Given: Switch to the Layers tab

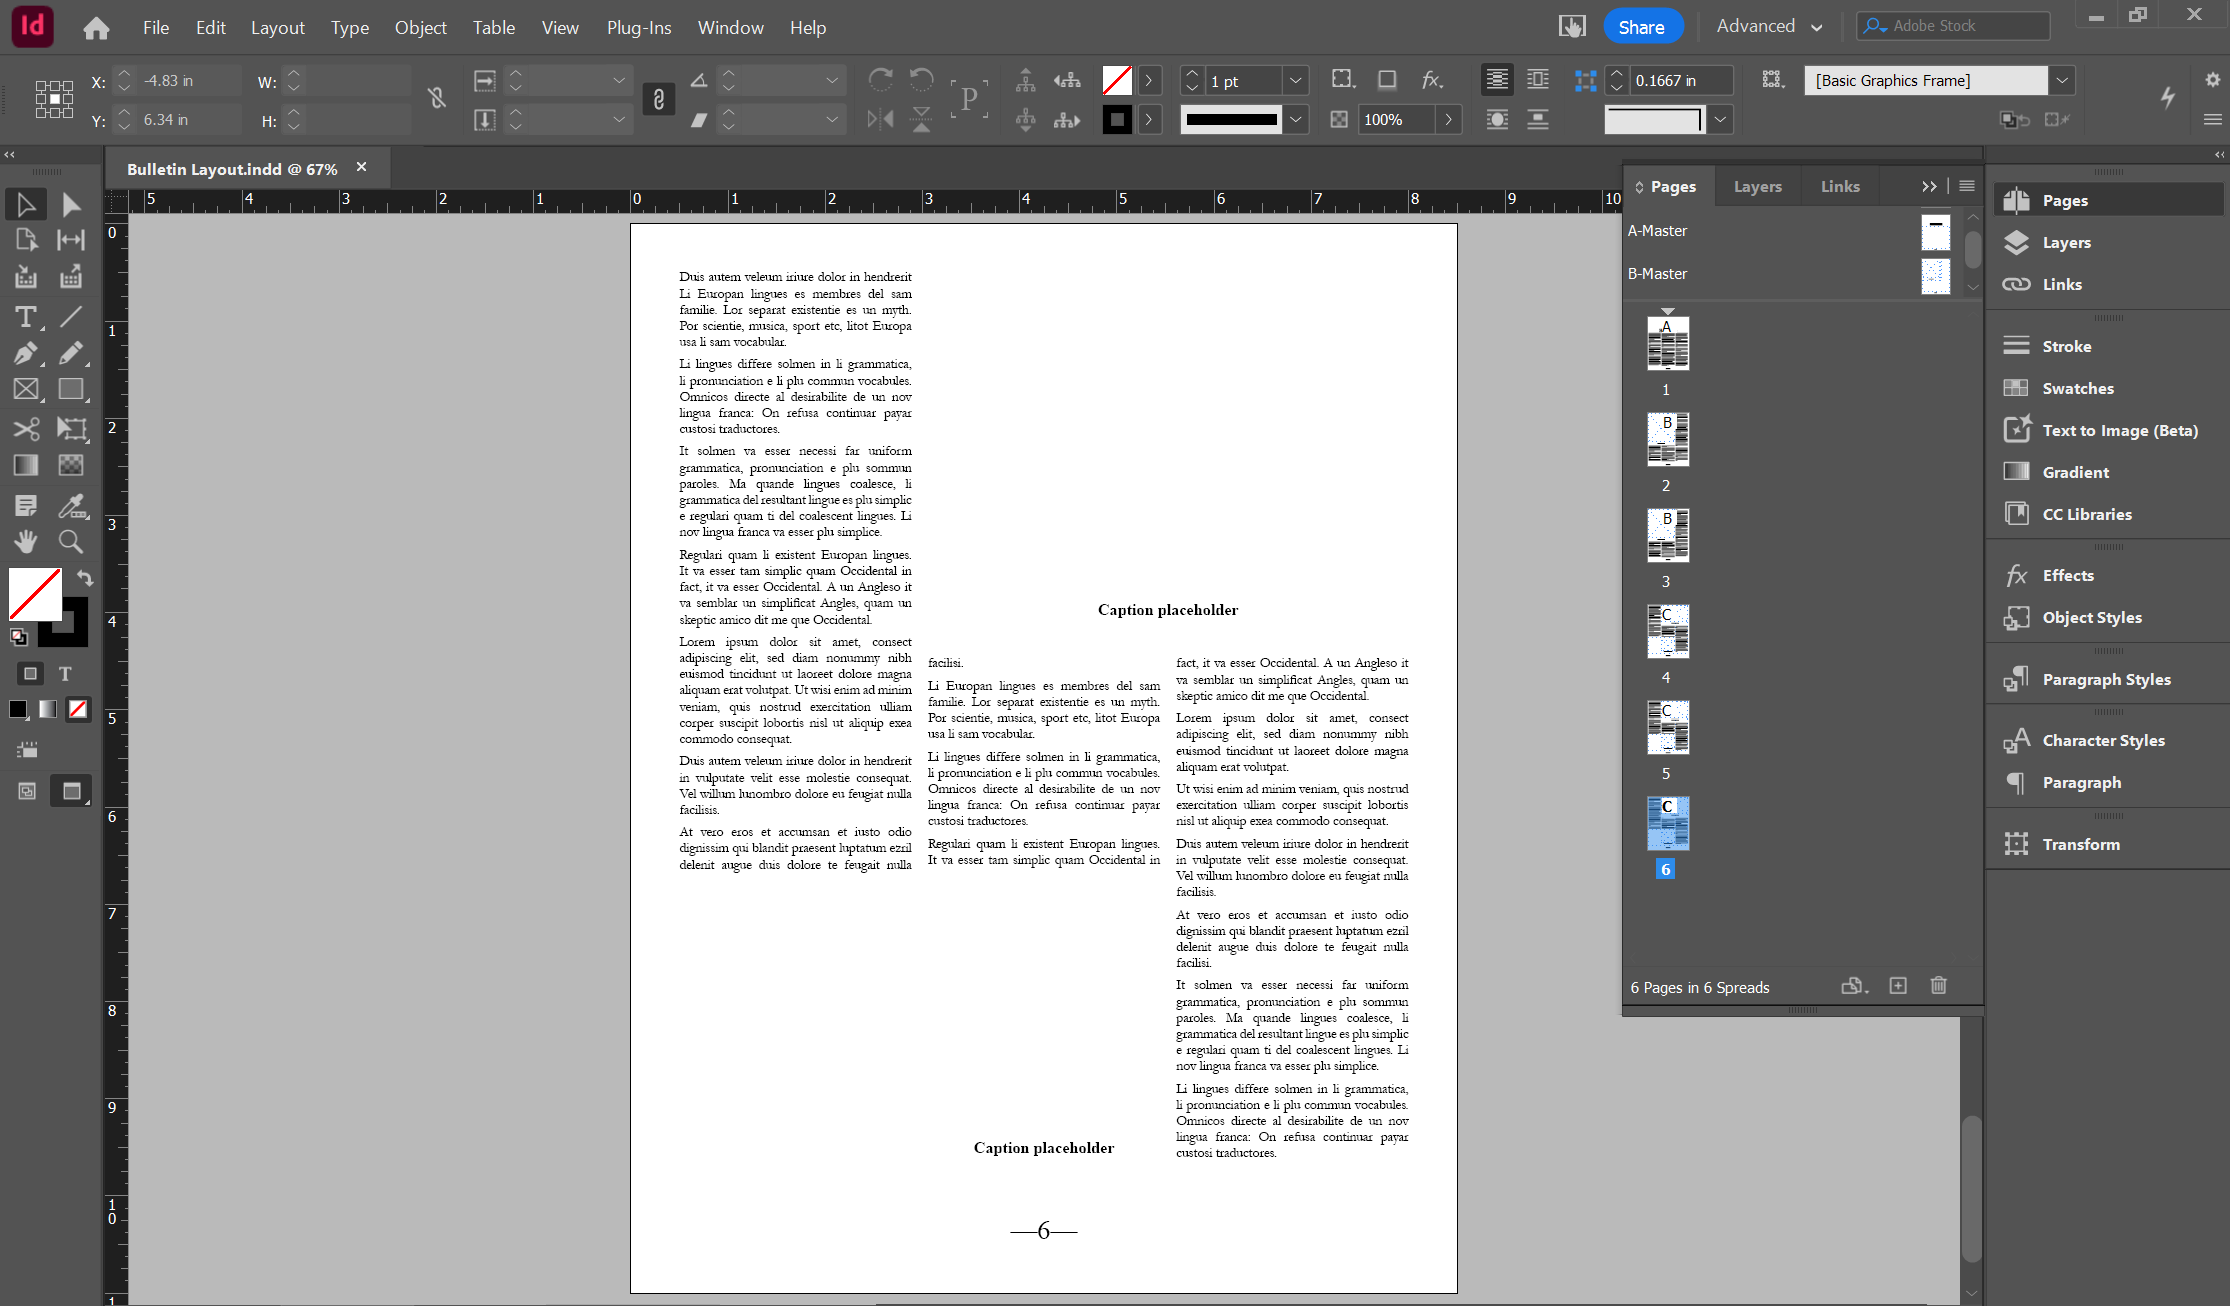Looking at the screenshot, I should 1757,187.
